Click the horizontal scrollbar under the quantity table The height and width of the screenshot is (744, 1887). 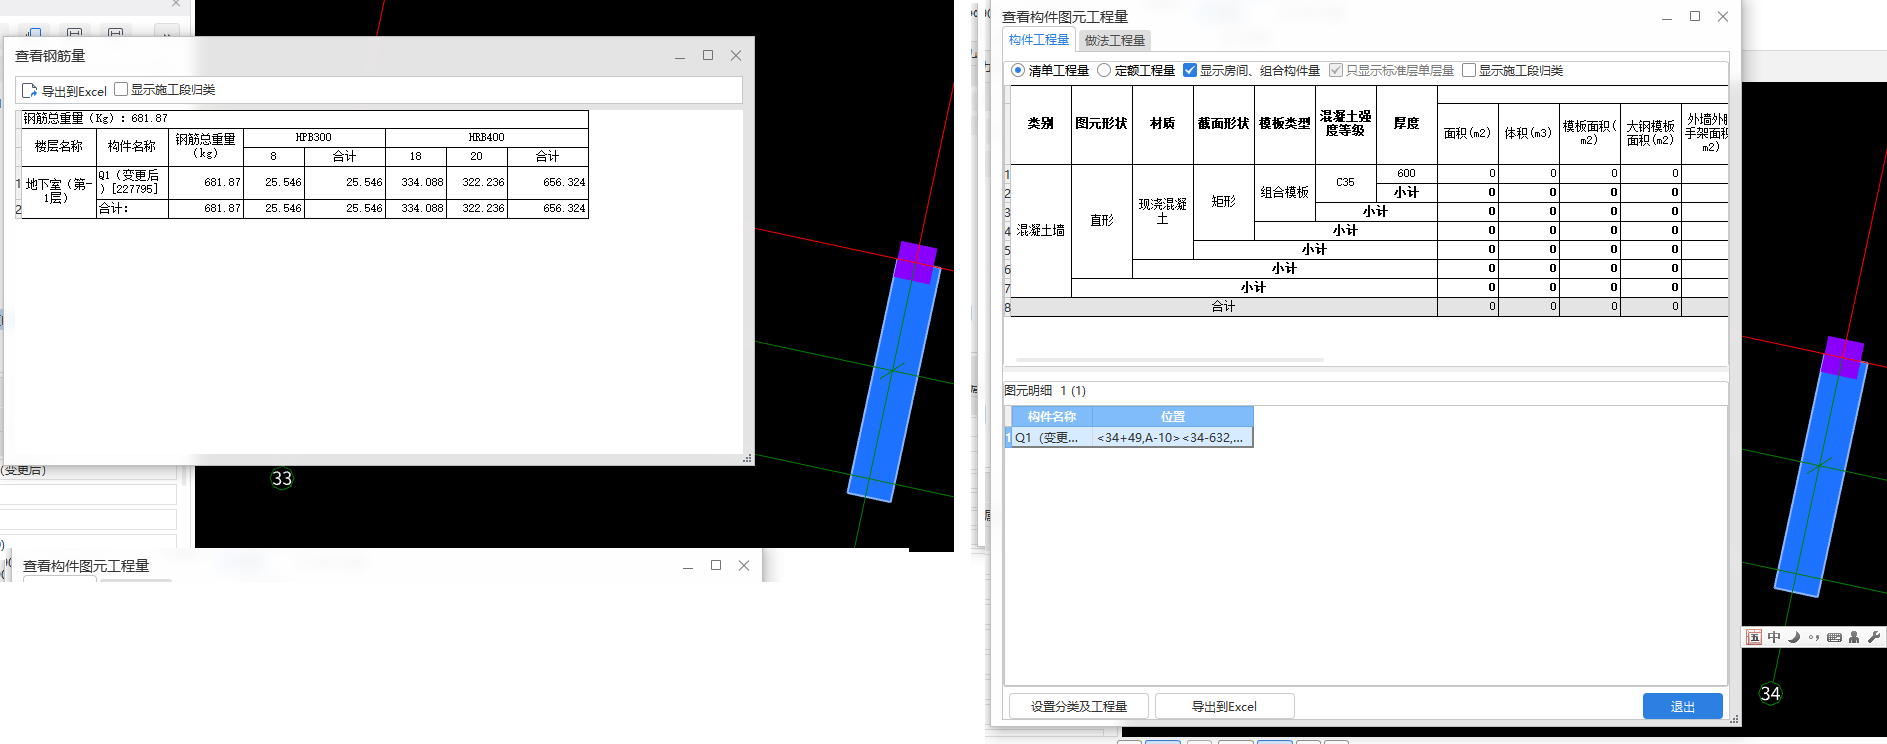point(1169,359)
